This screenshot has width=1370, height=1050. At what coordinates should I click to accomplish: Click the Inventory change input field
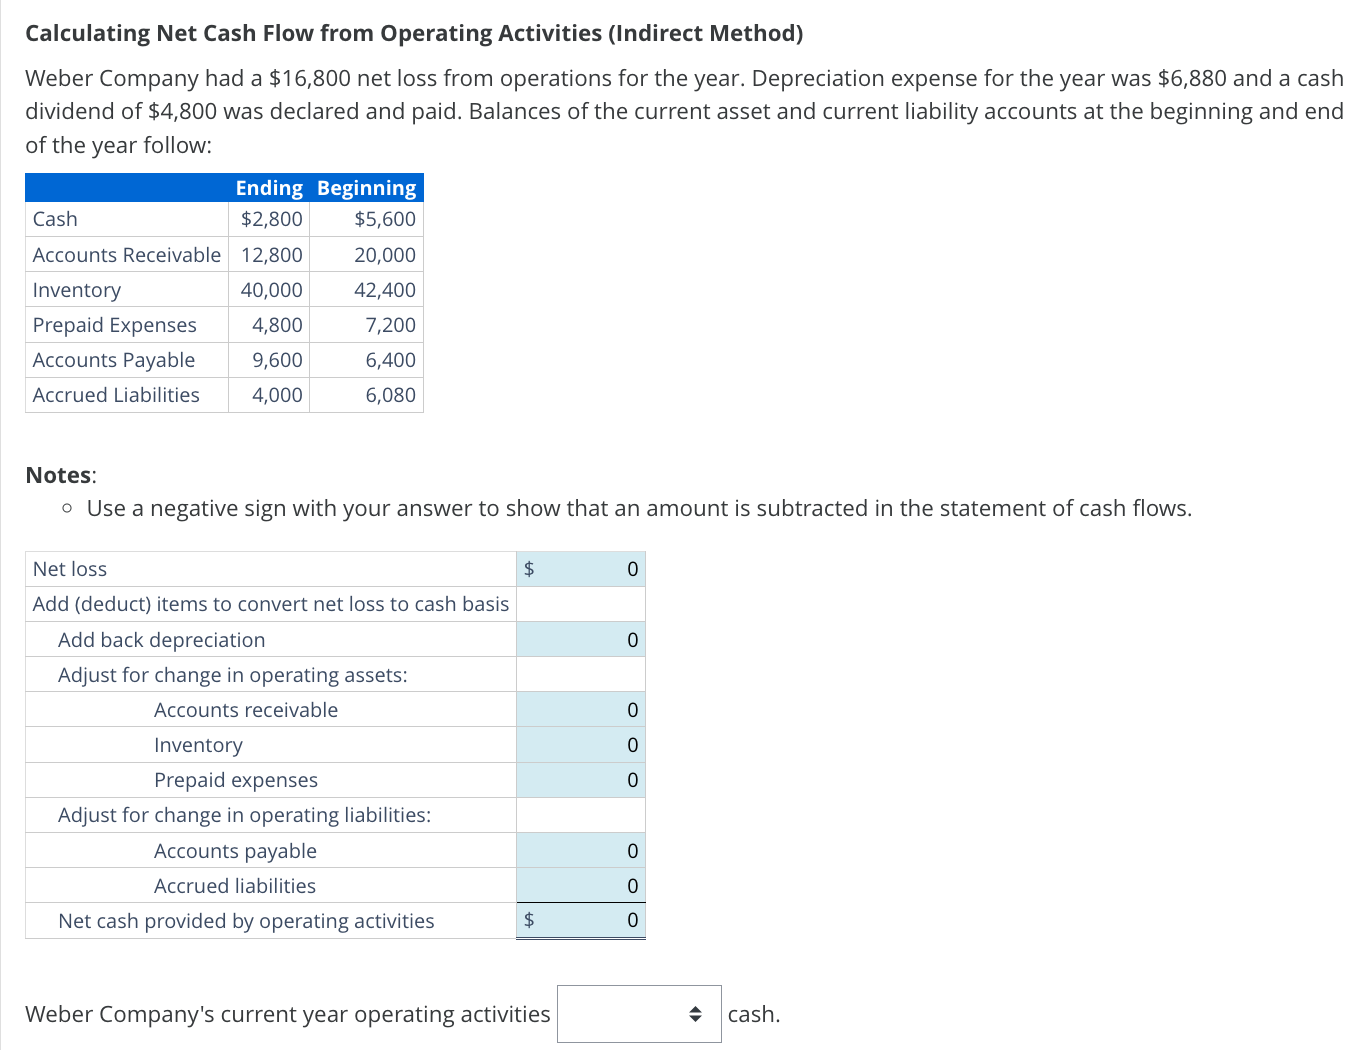[590, 744]
